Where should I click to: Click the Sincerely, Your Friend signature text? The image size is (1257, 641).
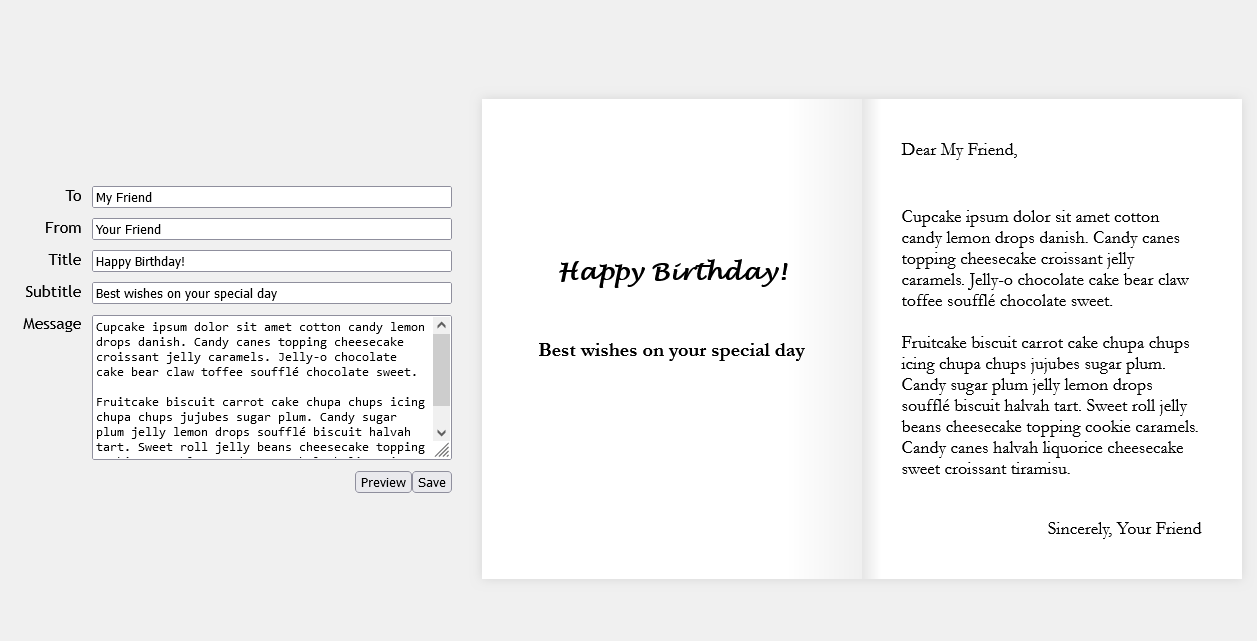1124,529
